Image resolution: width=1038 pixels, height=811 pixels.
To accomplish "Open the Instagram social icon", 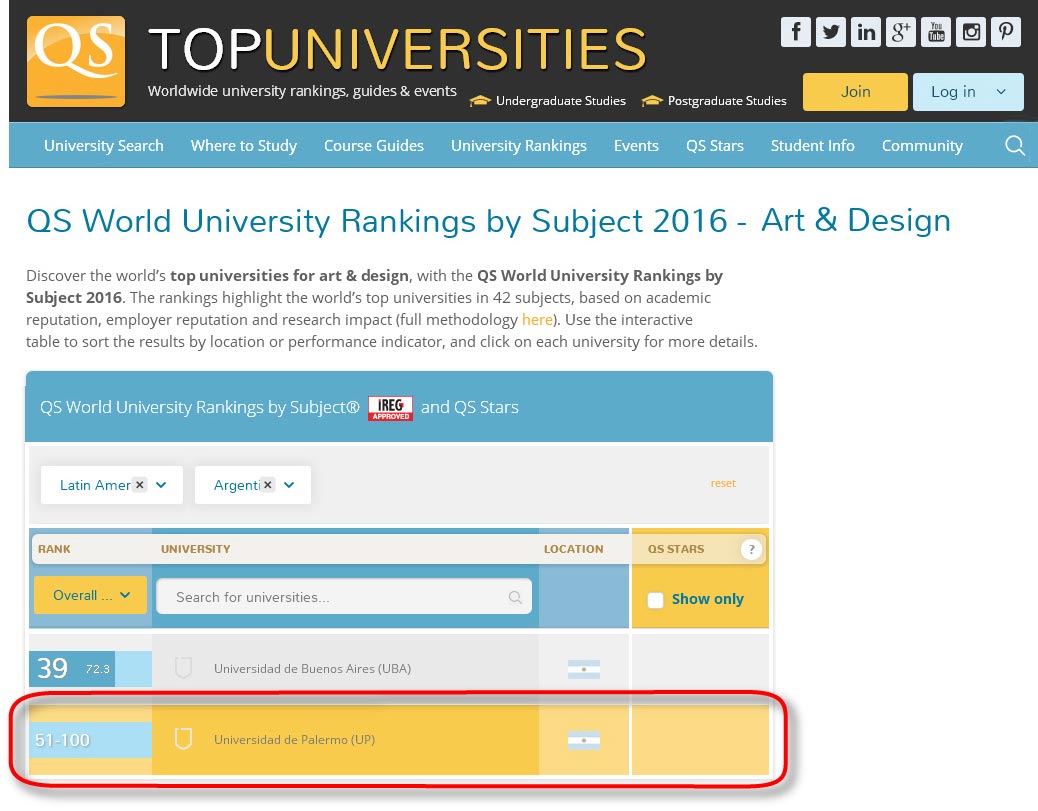I will [x=970, y=32].
